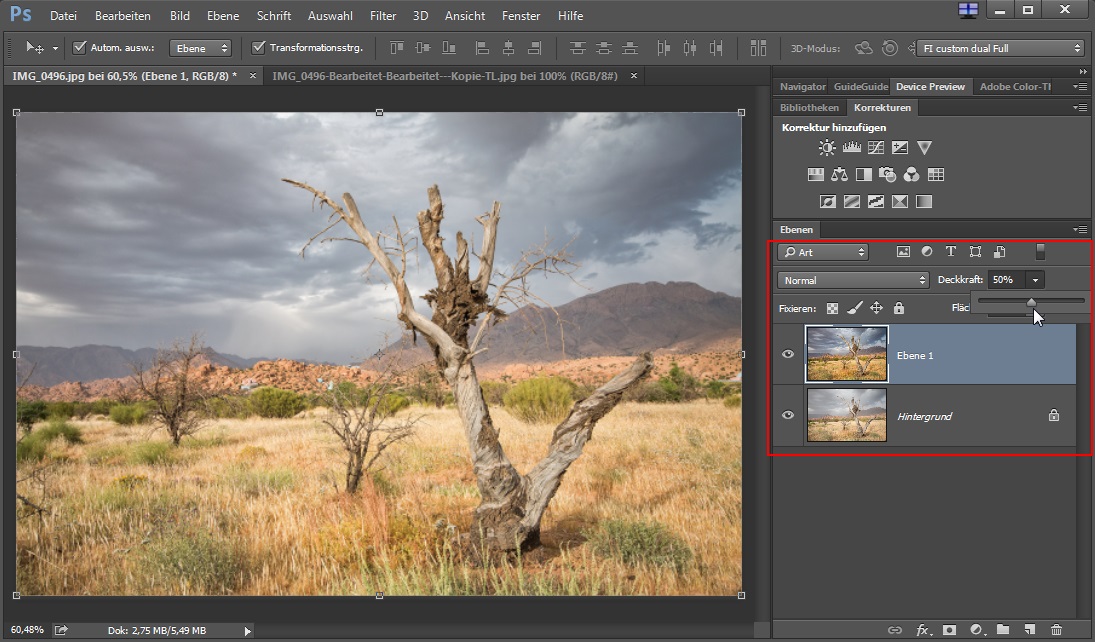The height and width of the screenshot is (642, 1095).
Task: Hide the Ebene 1 layer
Action: 788,354
